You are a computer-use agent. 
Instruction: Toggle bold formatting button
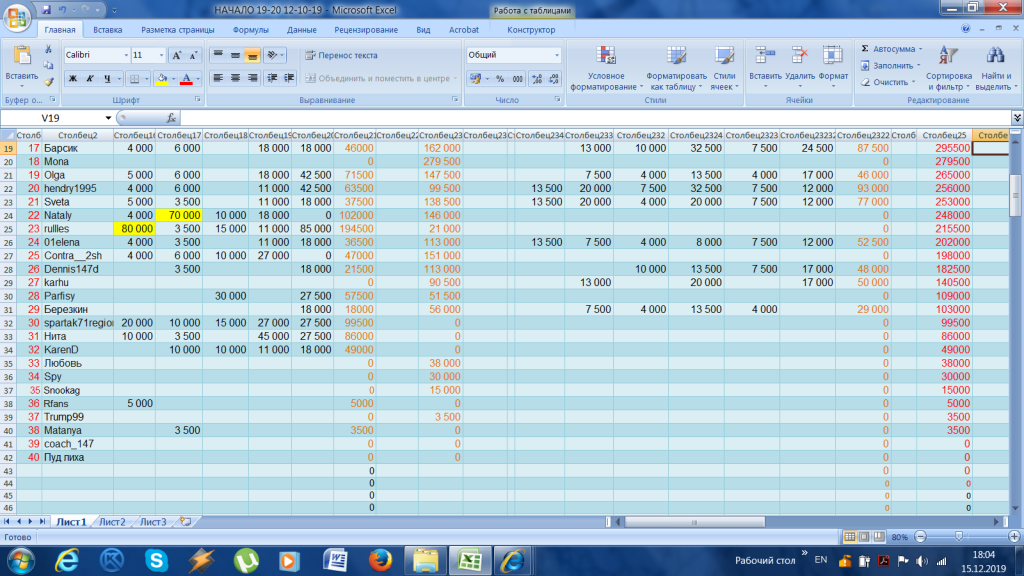tap(73, 78)
